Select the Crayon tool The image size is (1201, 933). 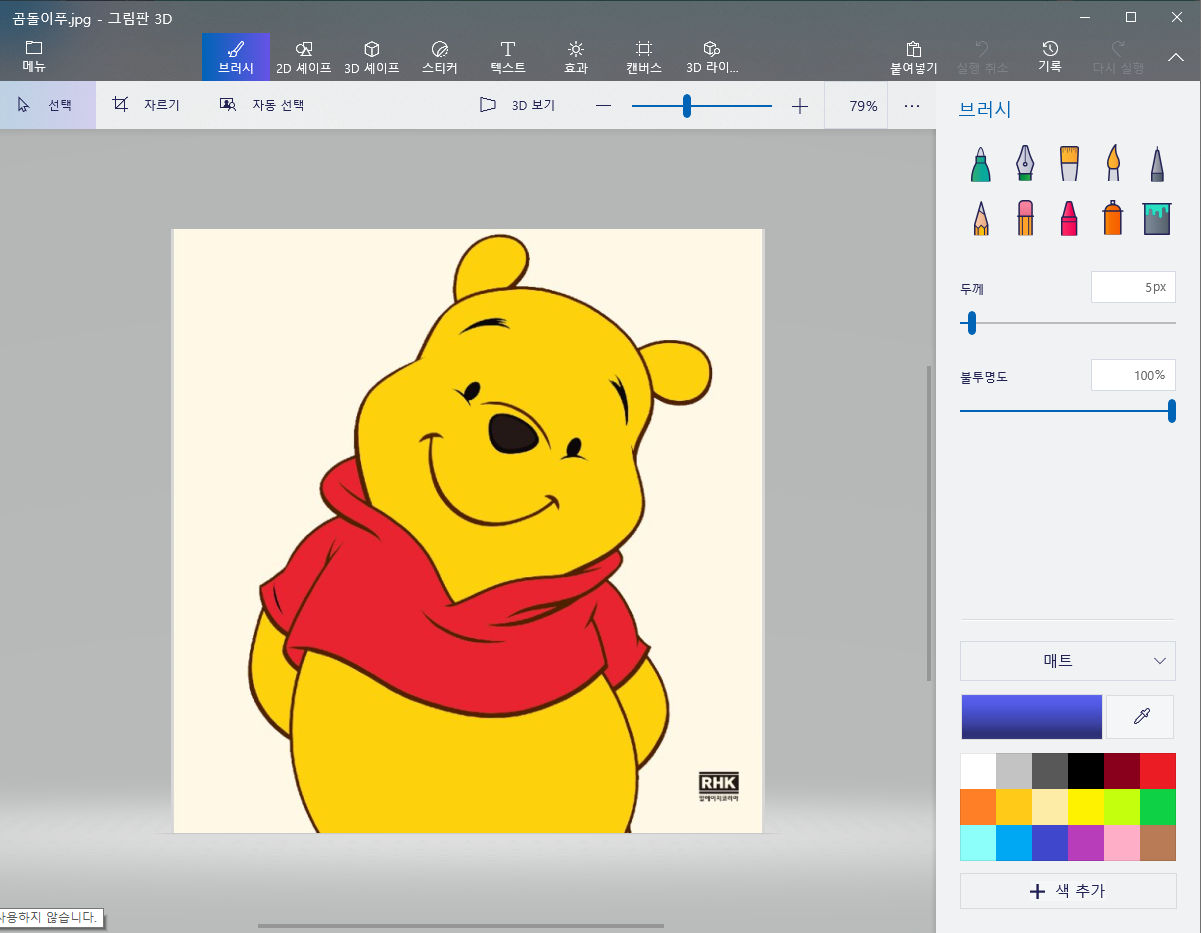click(1069, 218)
